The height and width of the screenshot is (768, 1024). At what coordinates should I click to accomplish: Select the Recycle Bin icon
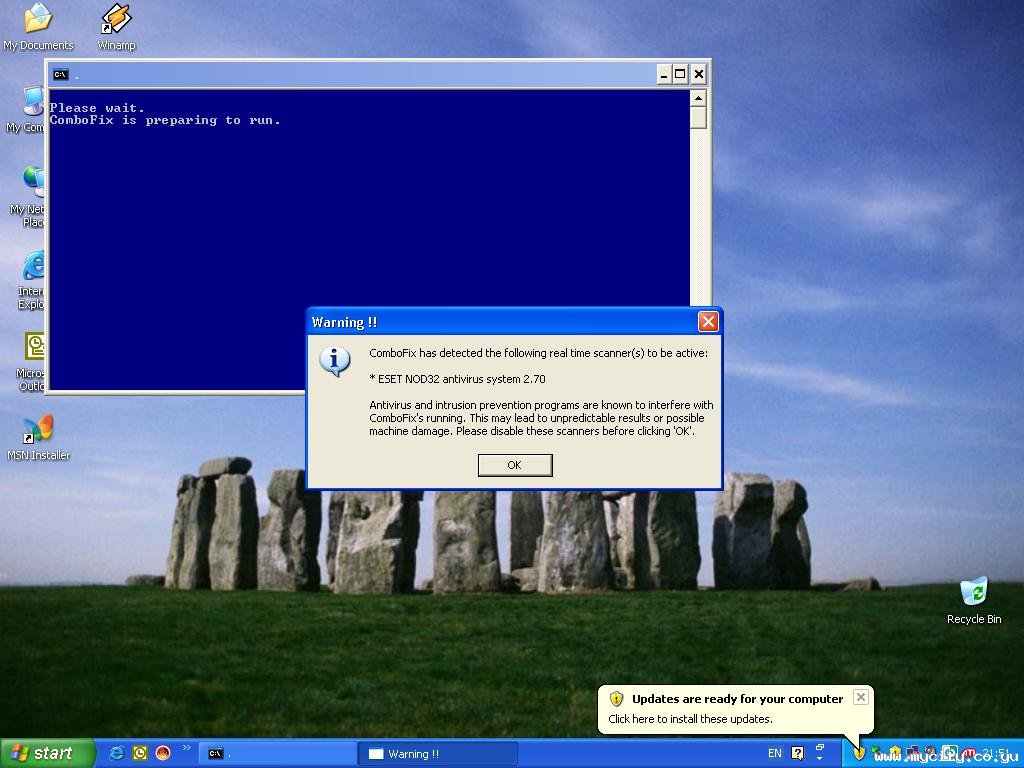[x=974, y=600]
